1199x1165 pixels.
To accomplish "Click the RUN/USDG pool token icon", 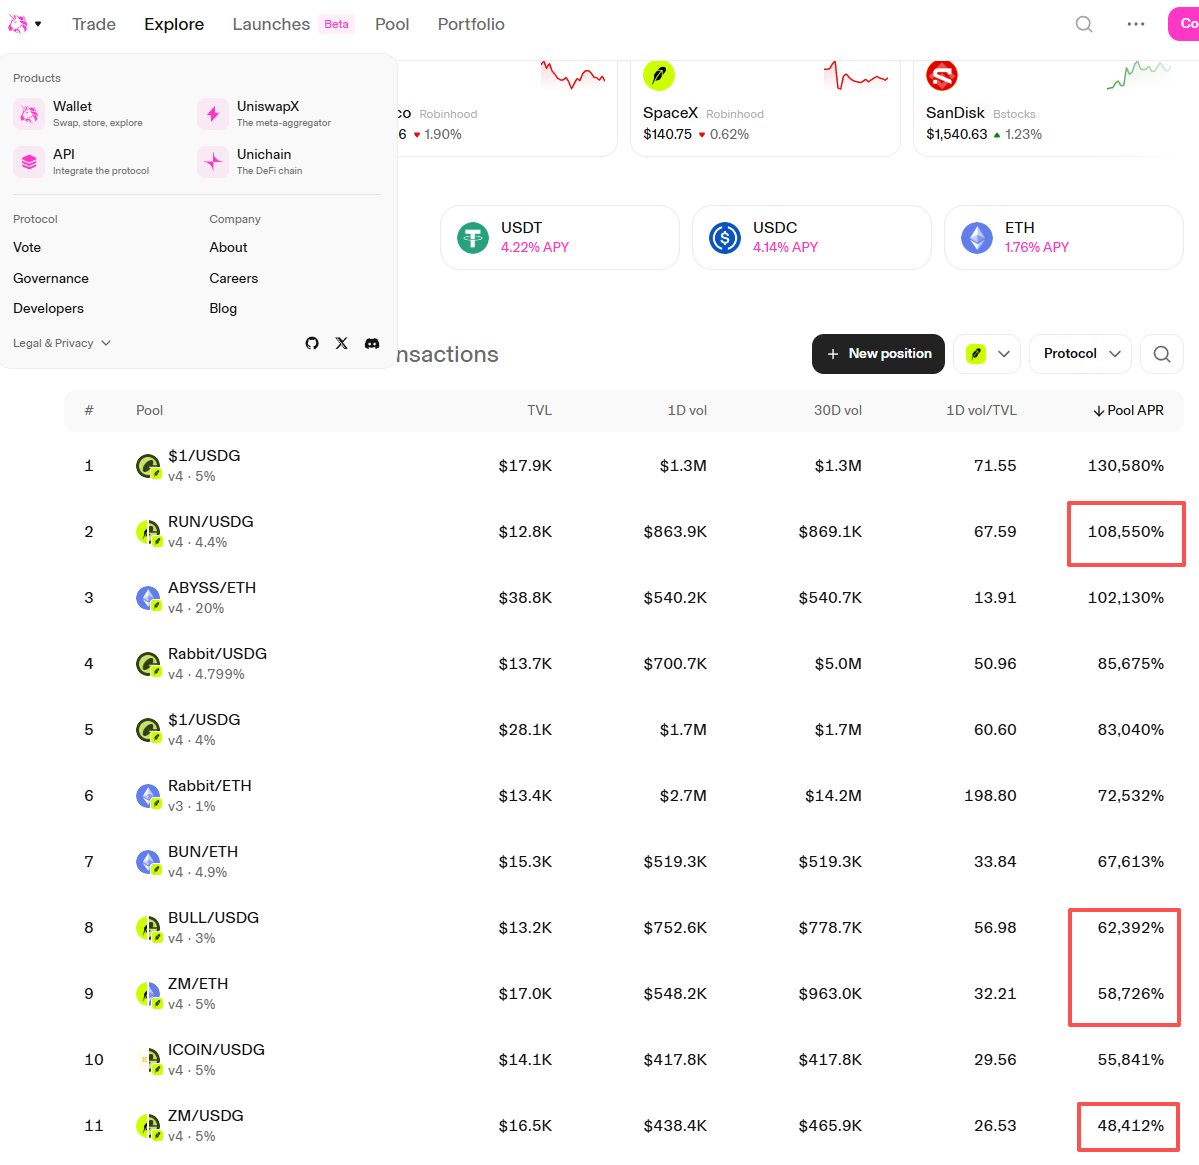I will point(148,532).
